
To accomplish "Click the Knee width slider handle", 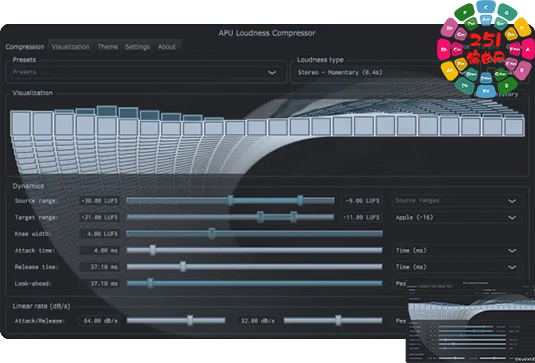I will click(x=212, y=234).
